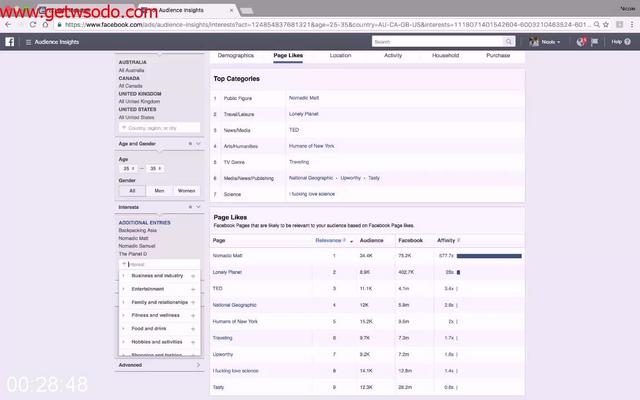
Task: Click Audience column header
Action: pos(371,240)
